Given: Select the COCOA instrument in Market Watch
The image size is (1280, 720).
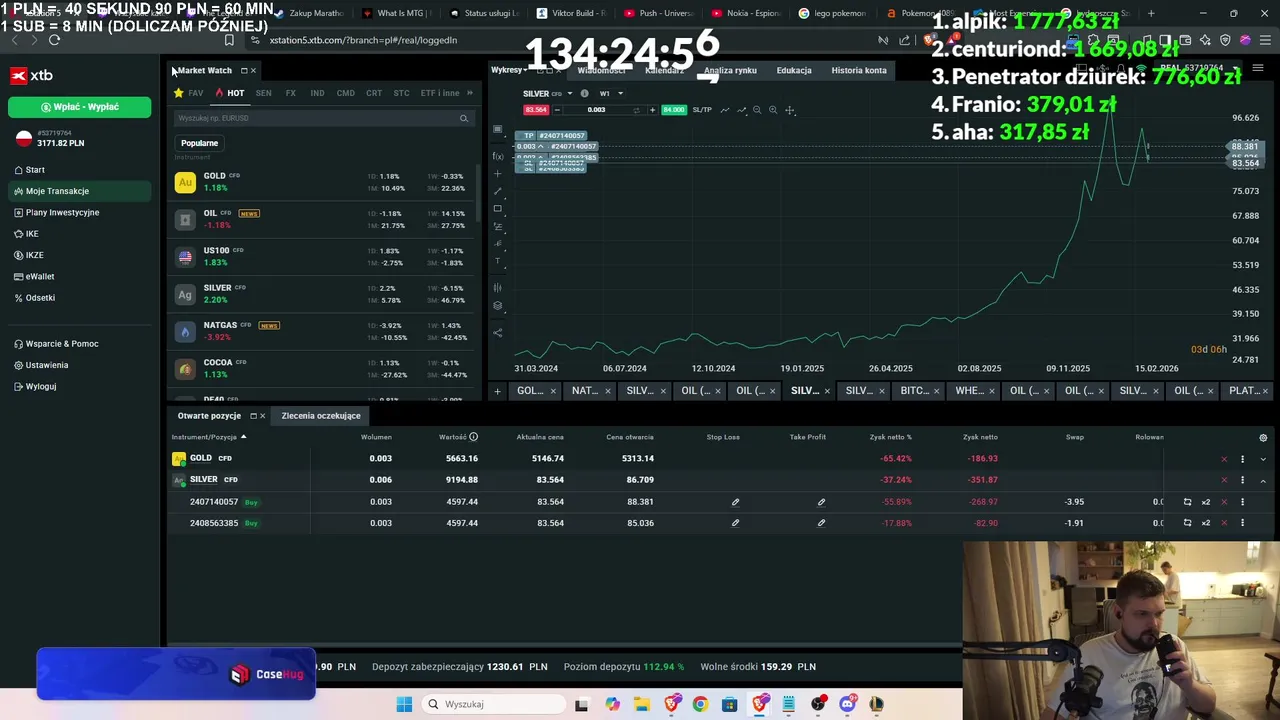Looking at the screenshot, I should 322,368.
